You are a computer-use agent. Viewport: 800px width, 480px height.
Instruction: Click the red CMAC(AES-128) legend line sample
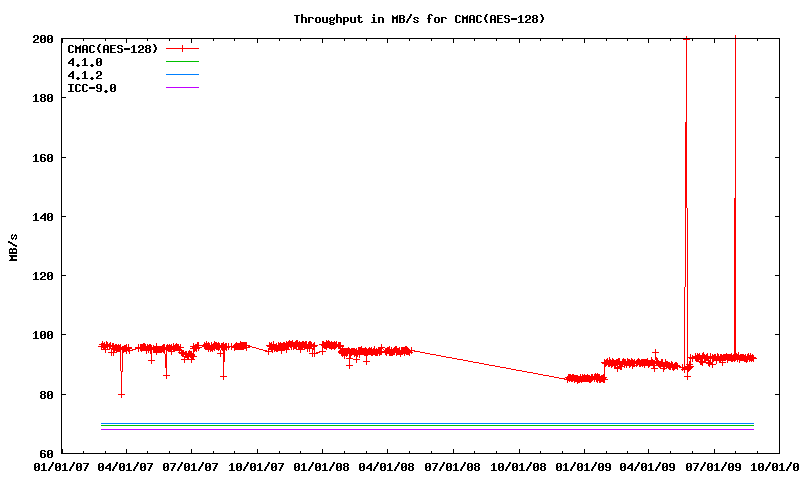(x=183, y=48)
